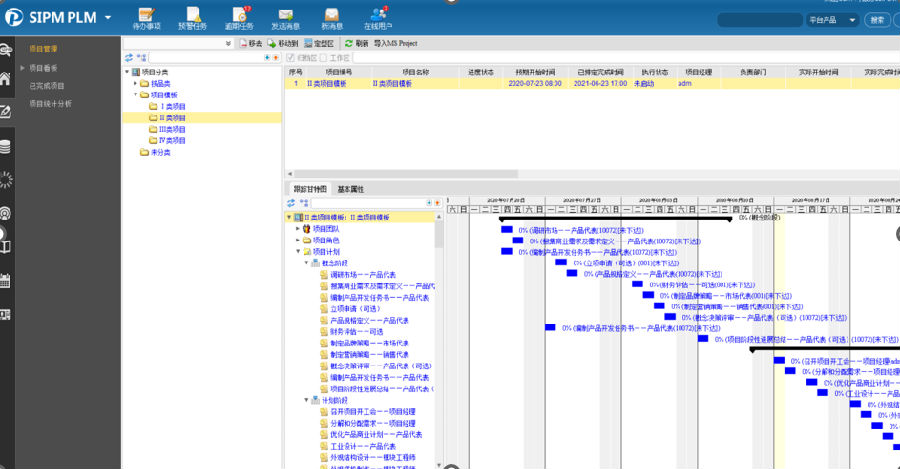This screenshot has height=469, width=900.
Task: Collapse the 项目模板 folder in tree
Action: pyautogui.click(x=135, y=95)
